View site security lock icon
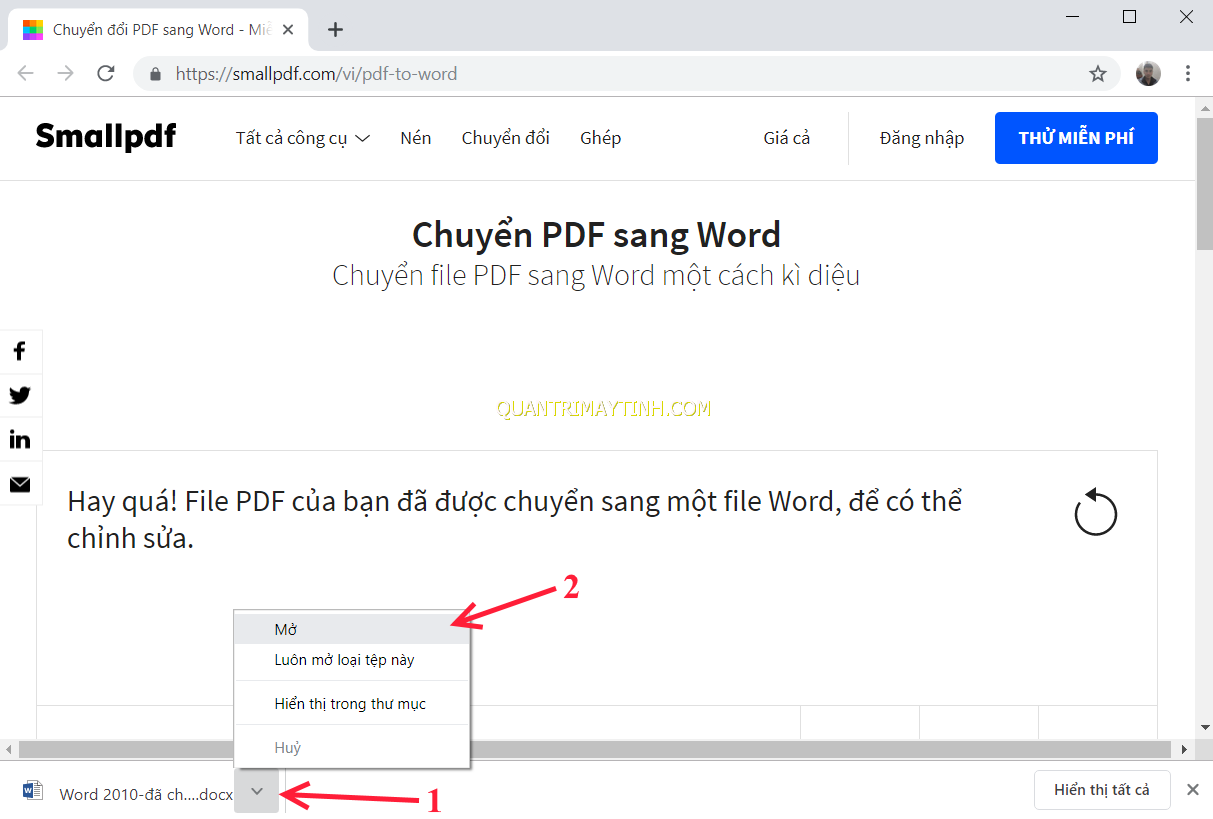Screen dimensions: 1213x819 point(154,74)
